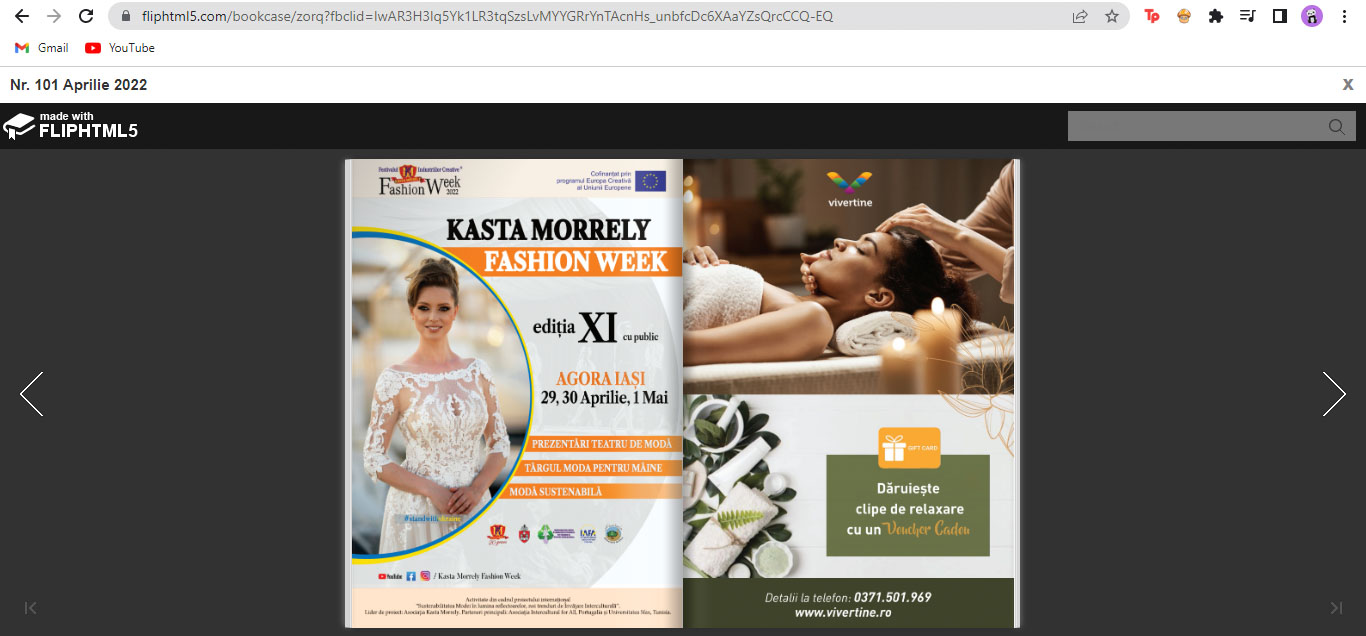Click the phone number 0371.501.969
The image size is (1366, 636).
pos(892,598)
